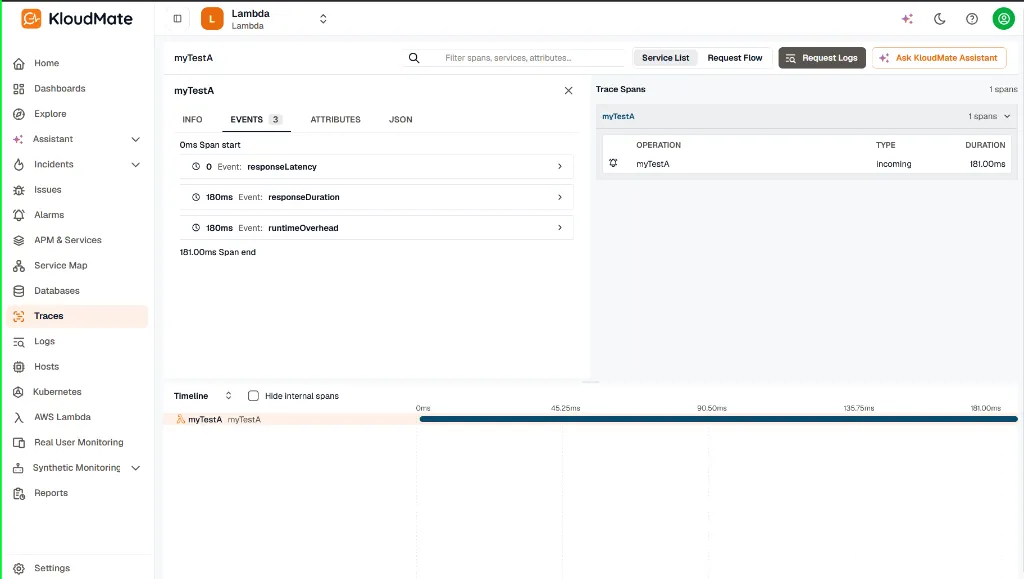Open Logs icon in sidebar
Screen dimensions: 1024x579
point(19,341)
